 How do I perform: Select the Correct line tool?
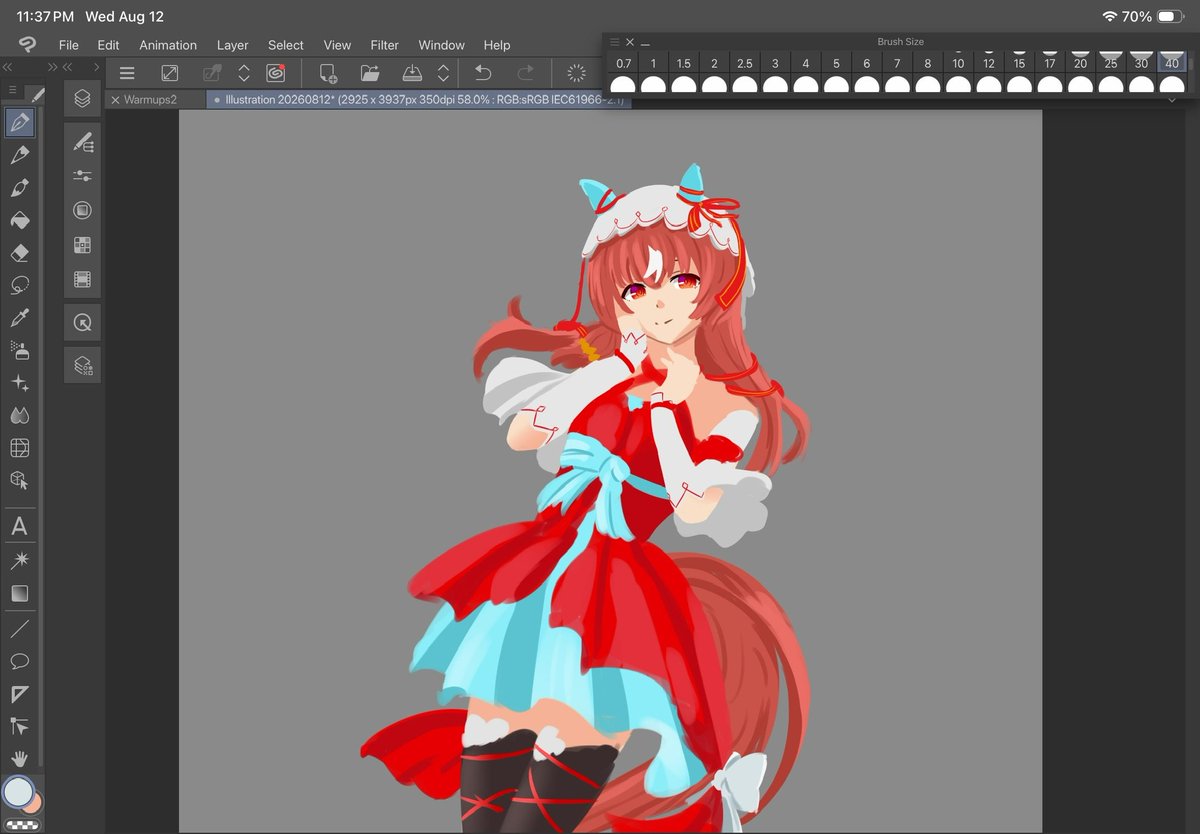click(x=19, y=726)
